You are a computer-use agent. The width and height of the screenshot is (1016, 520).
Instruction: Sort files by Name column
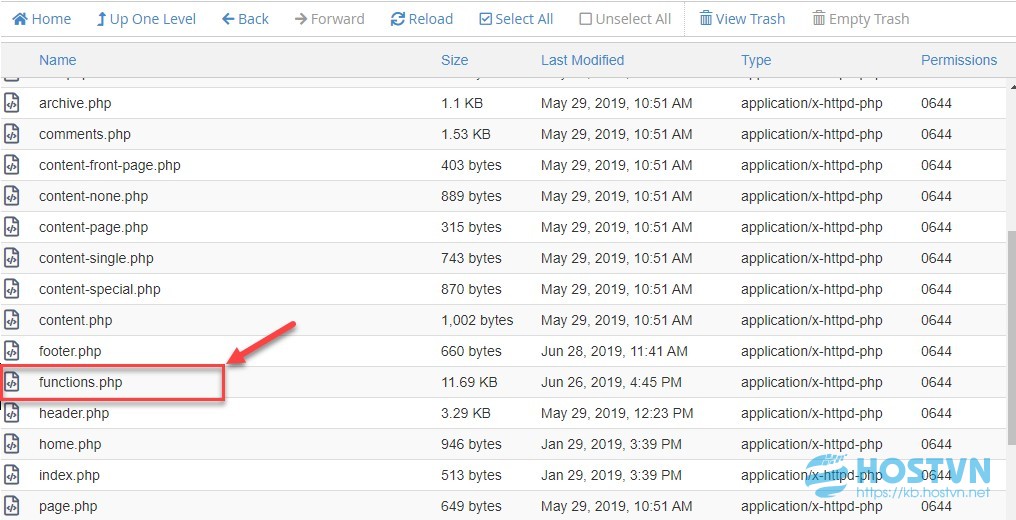tap(58, 60)
